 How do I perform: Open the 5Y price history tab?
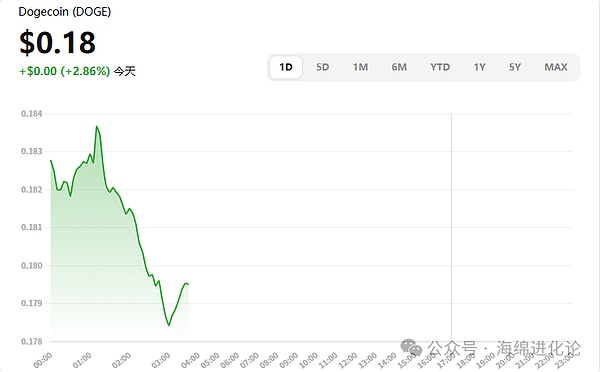515,67
